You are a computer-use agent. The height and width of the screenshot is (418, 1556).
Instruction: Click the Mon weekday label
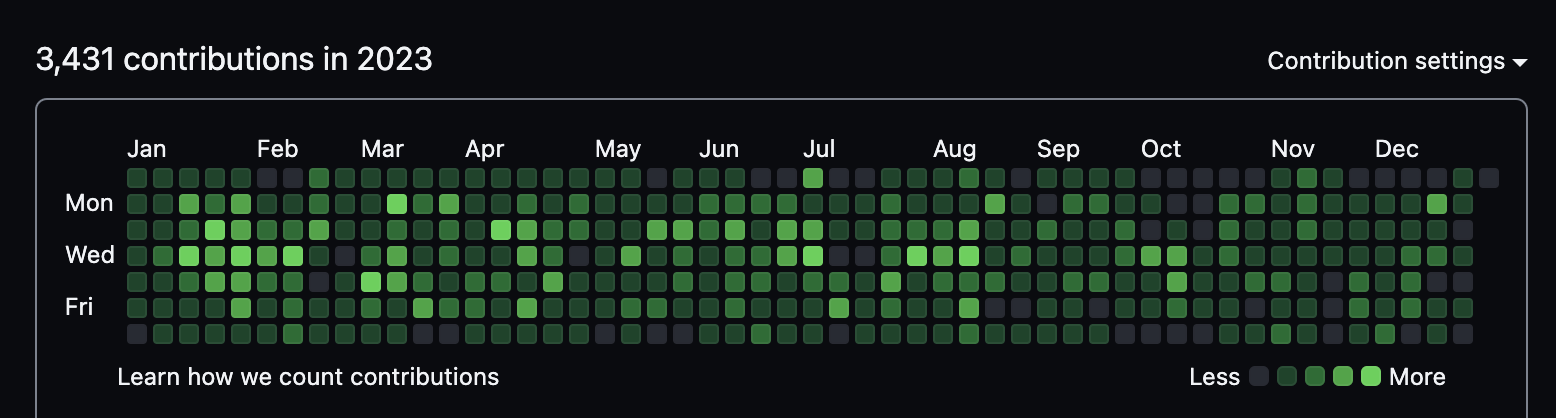click(x=90, y=204)
